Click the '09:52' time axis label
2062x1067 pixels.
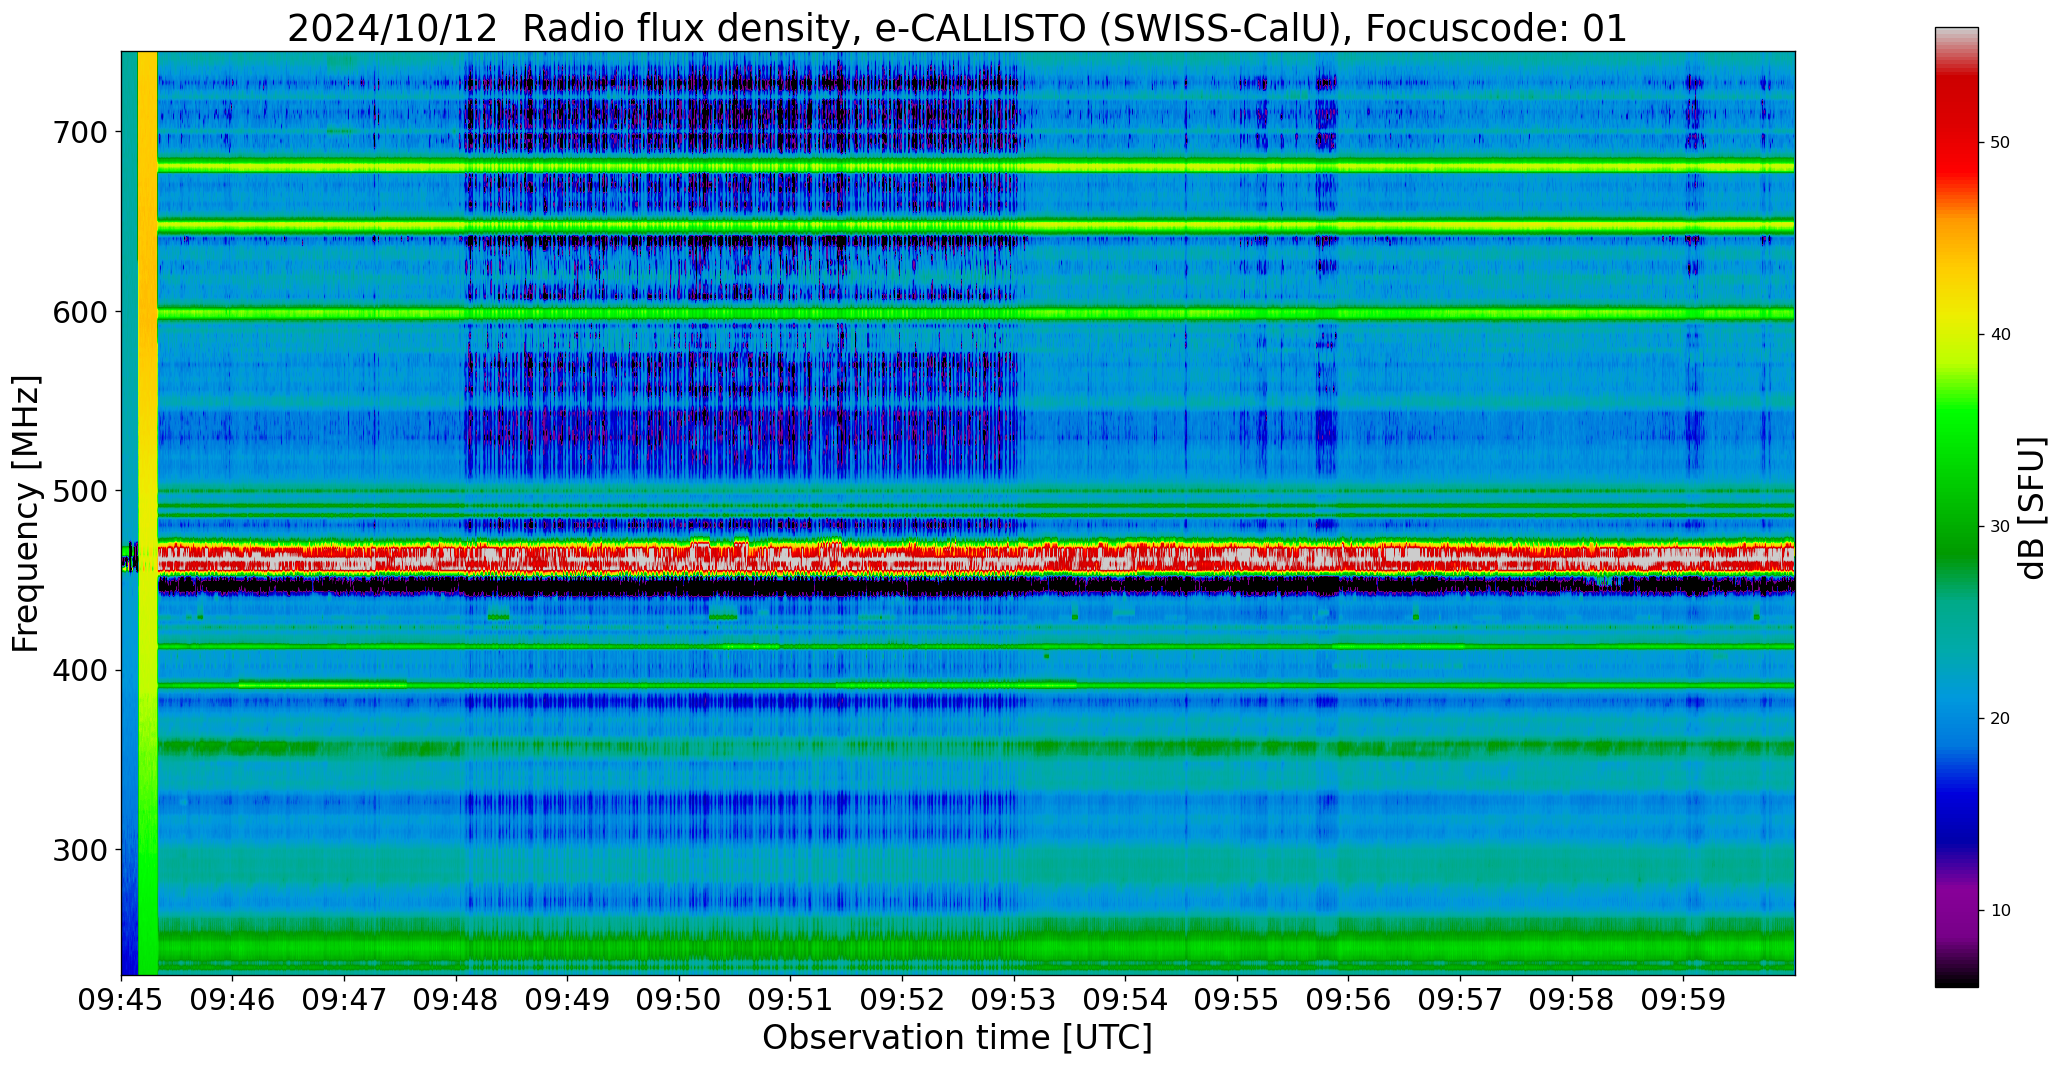click(903, 1000)
